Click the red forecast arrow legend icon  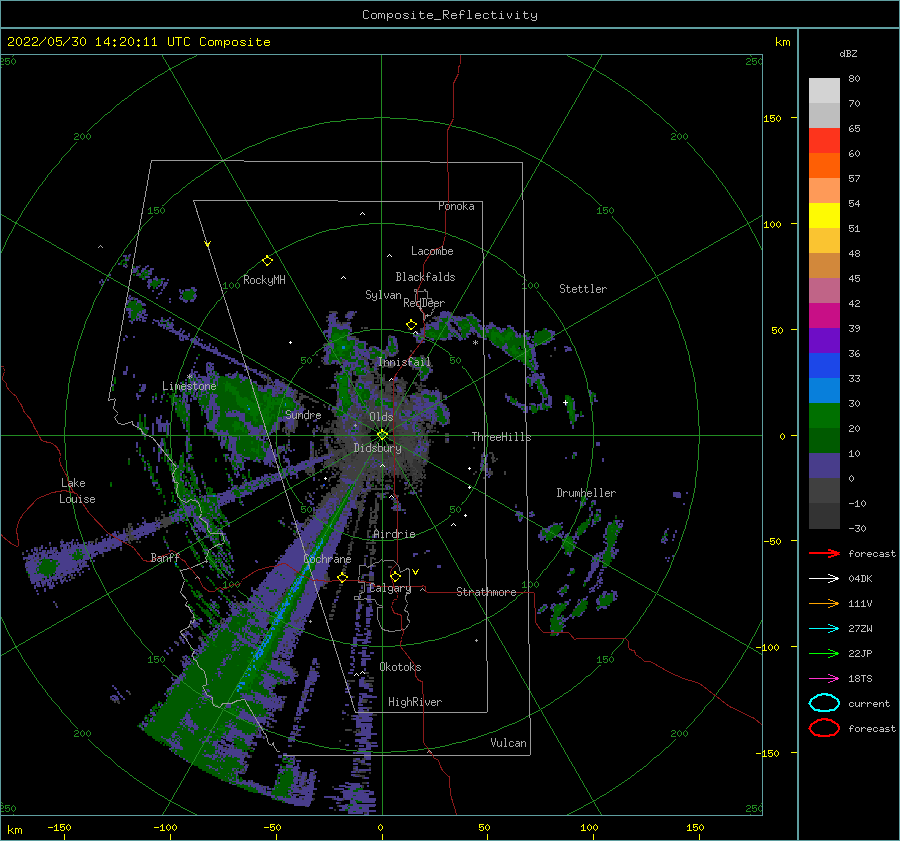point(824,553)
